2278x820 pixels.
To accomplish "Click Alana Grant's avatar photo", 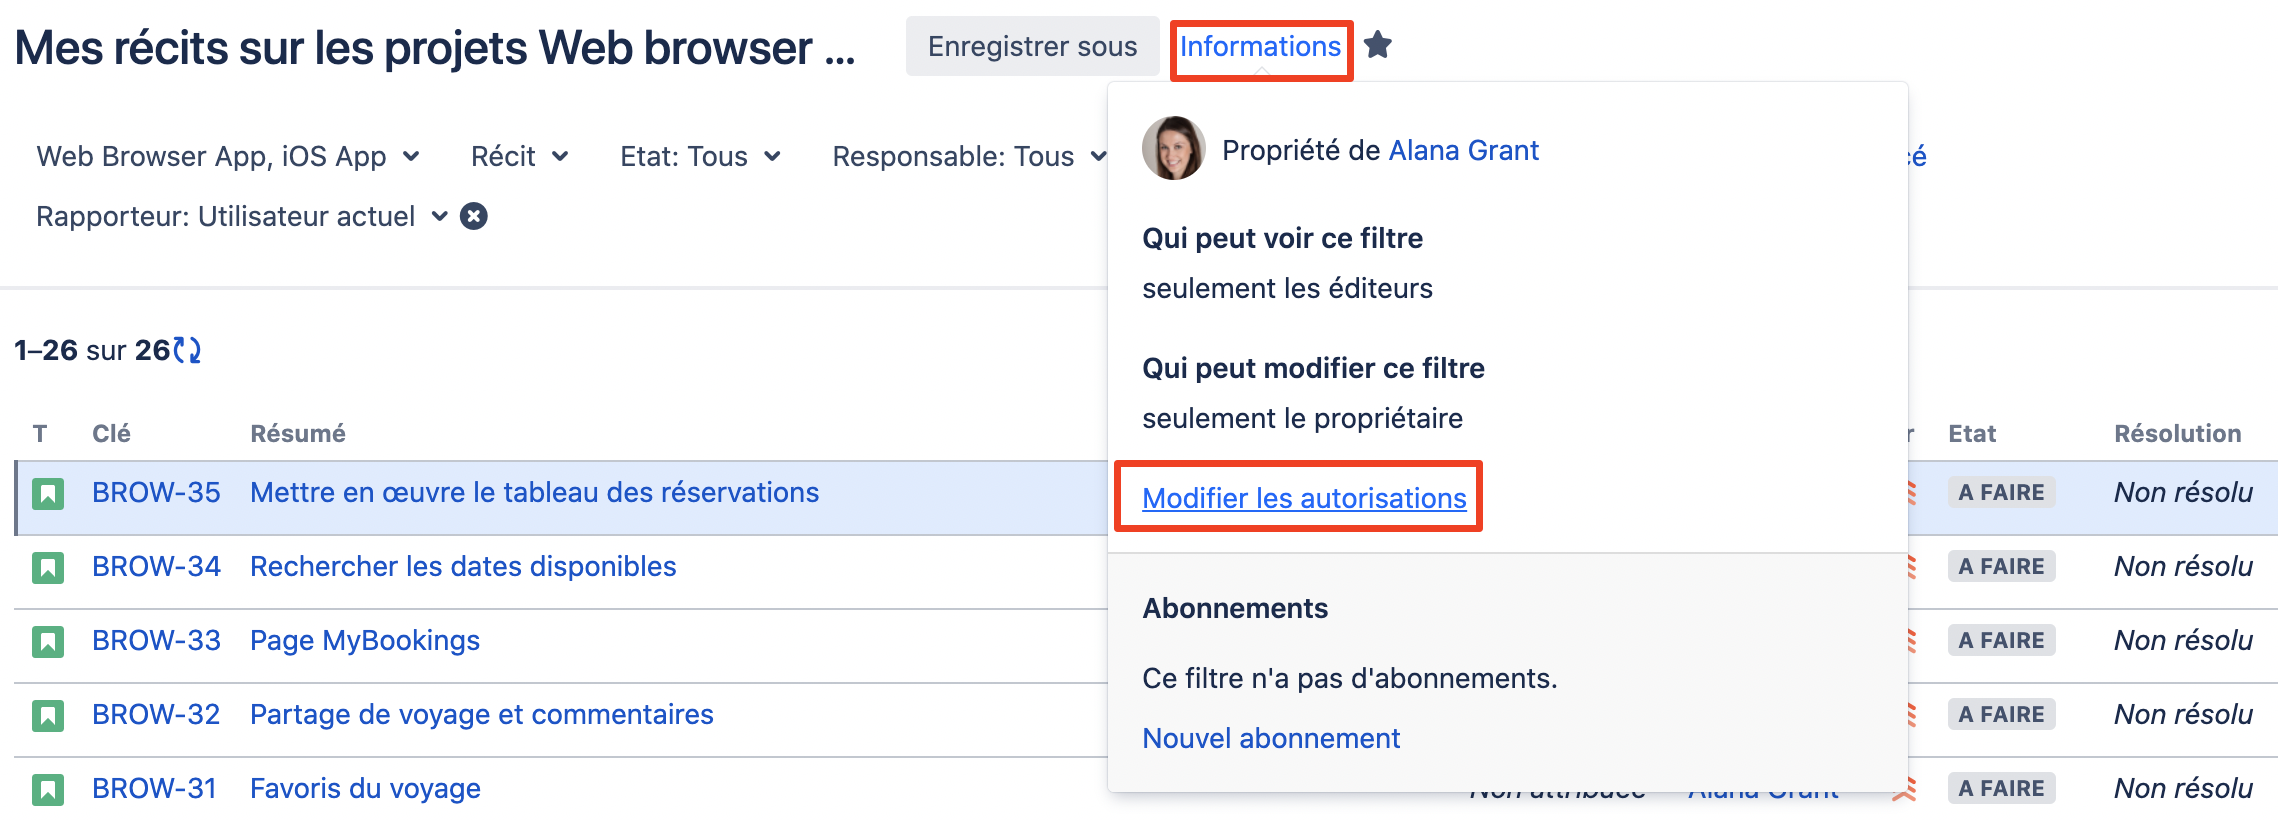I will (x=1173, y=149).
